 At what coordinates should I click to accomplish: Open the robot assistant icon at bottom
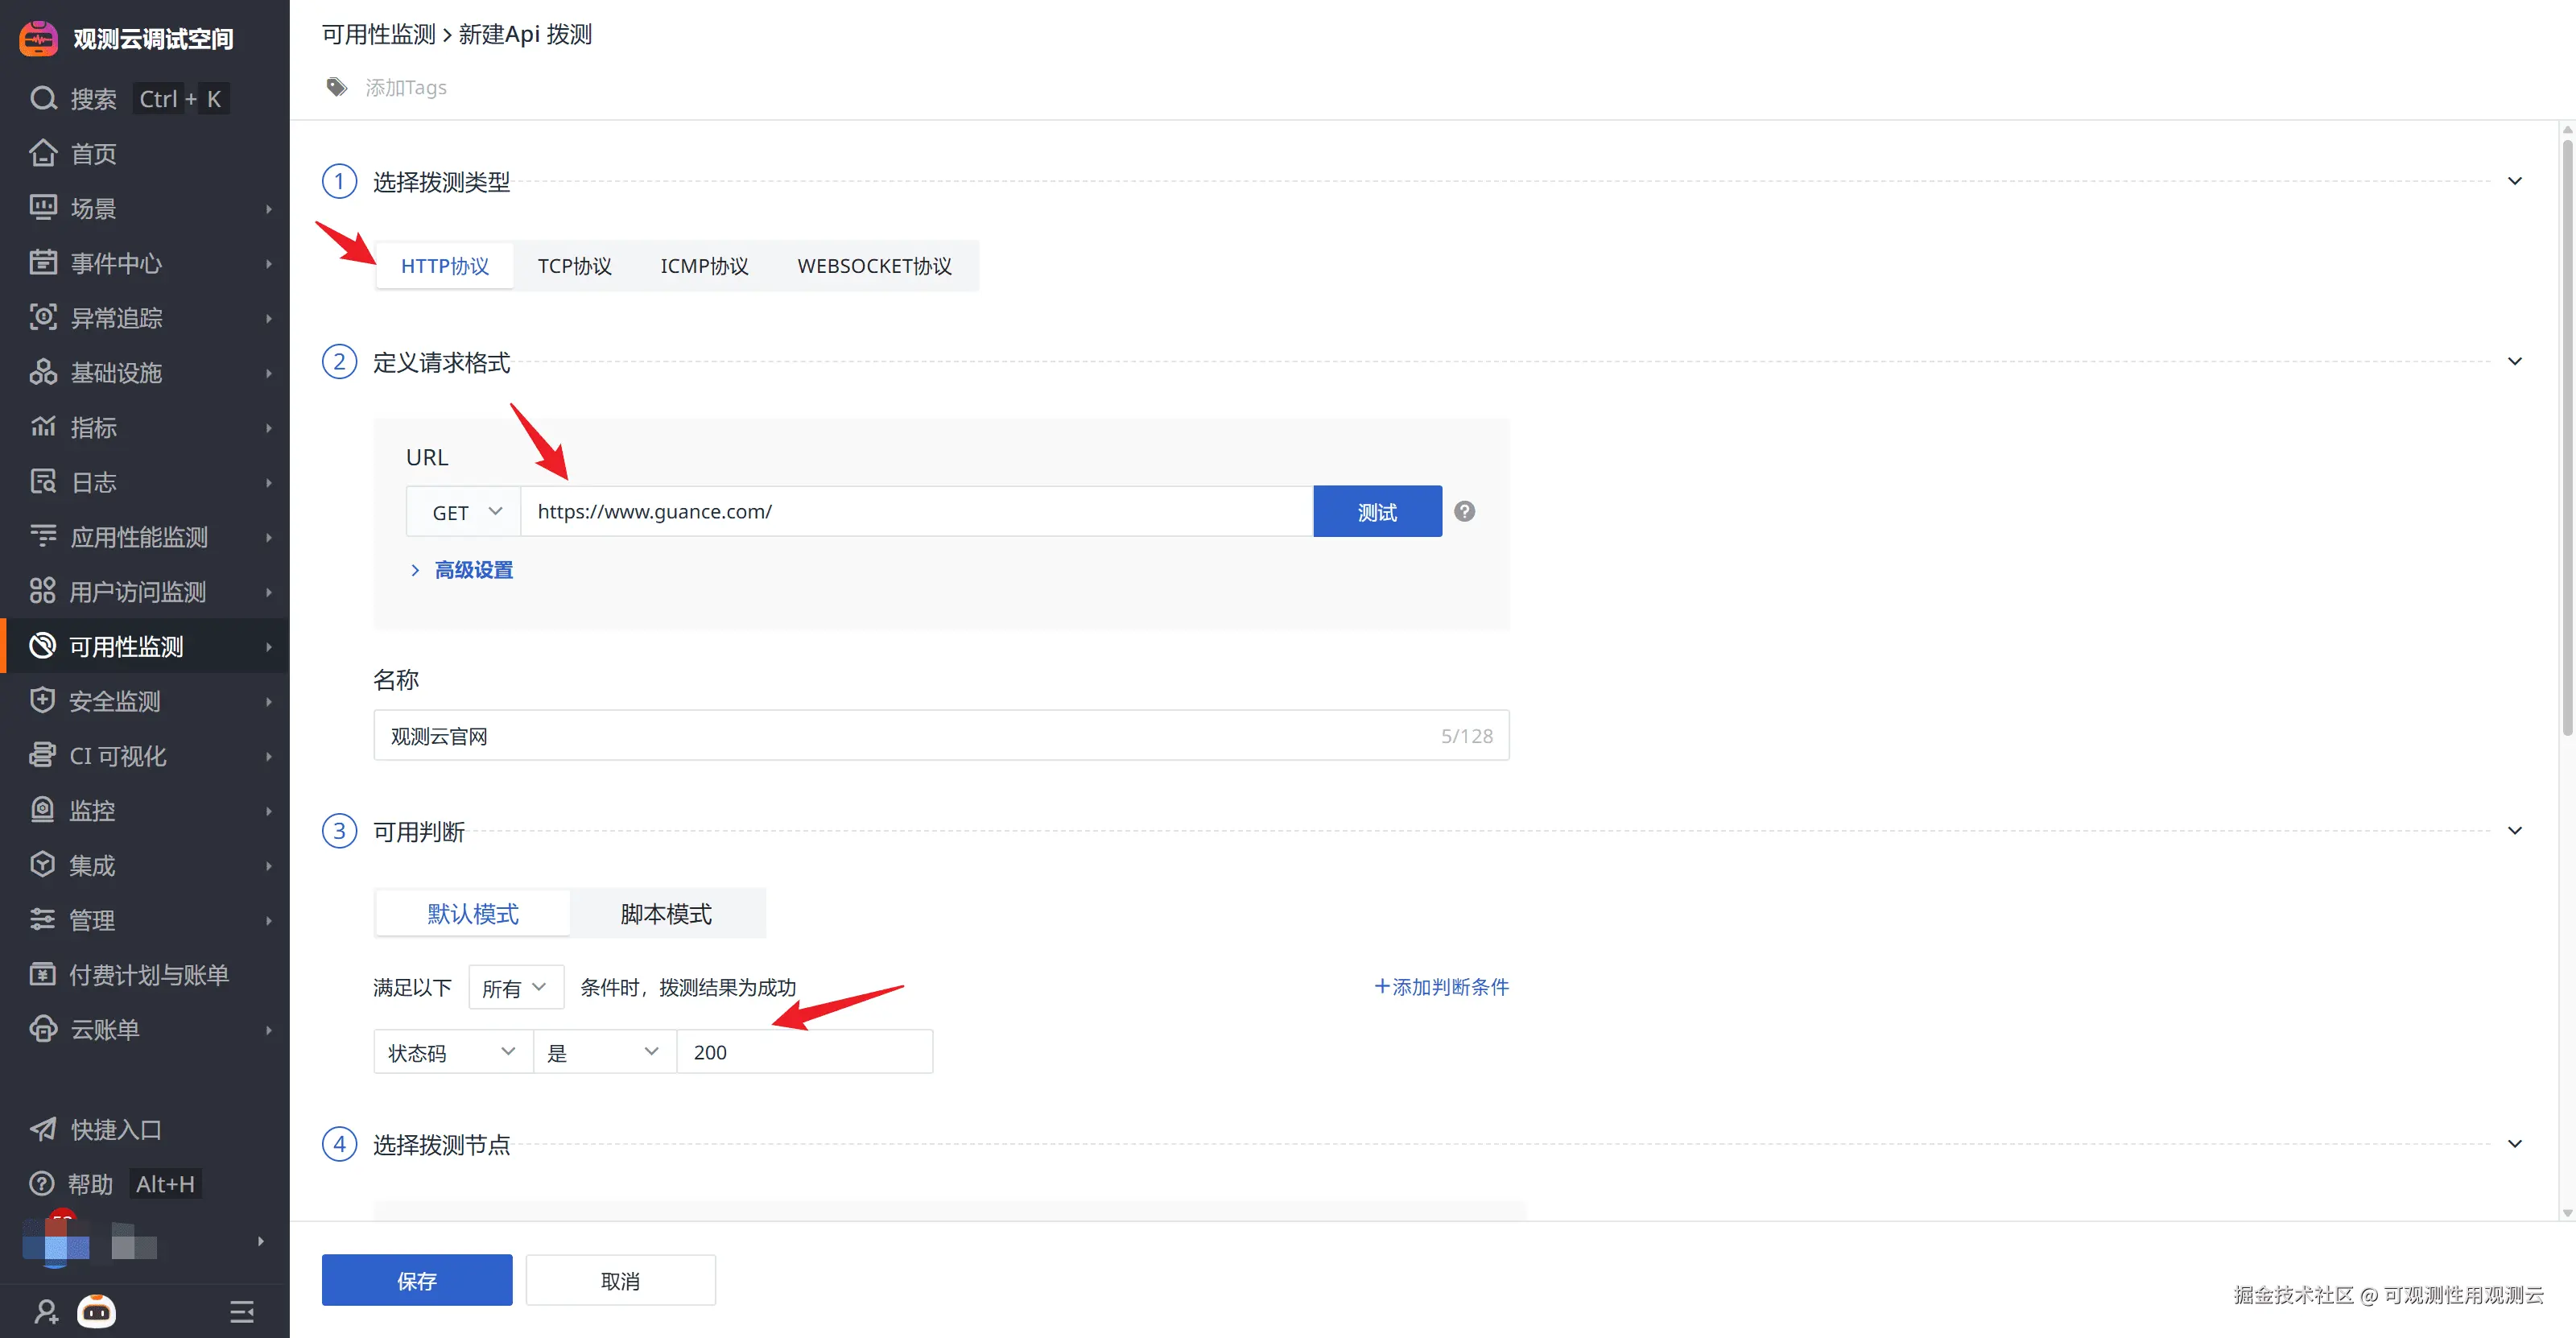[97, 1310]
